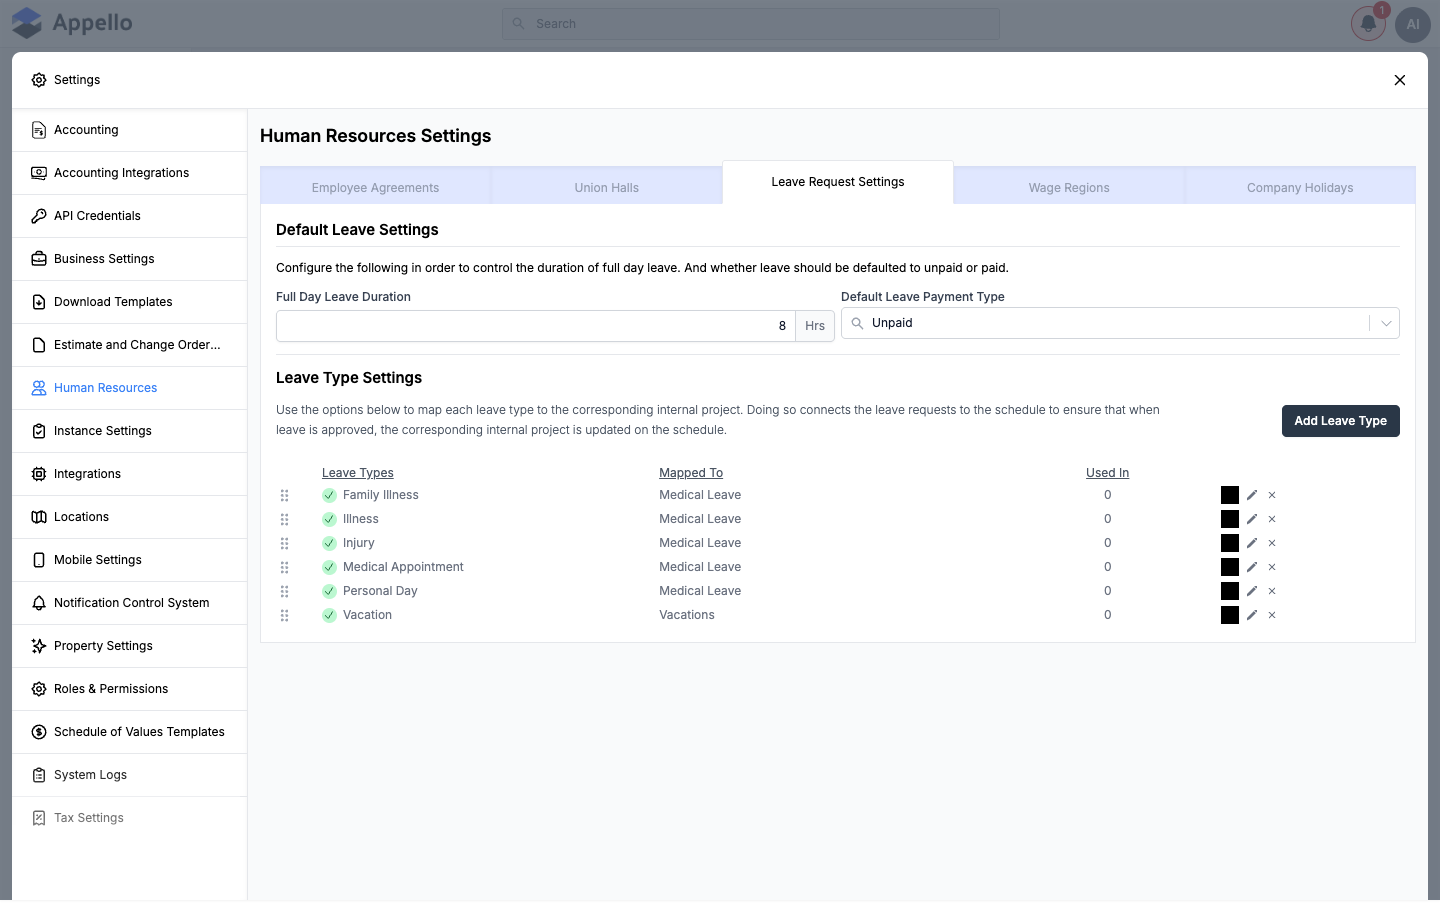Select API Credentials in sidebar
Image resolution: width=1440 pixels, height=918 pixels.
[130, 216]
